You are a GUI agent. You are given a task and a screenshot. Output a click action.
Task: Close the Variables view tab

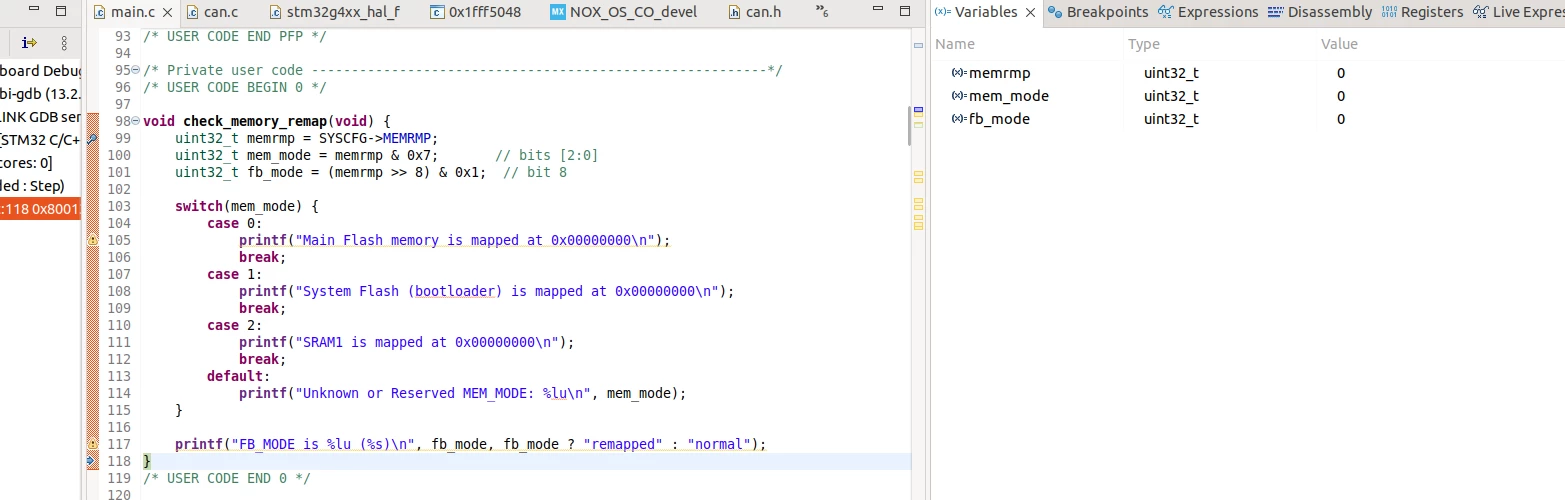click(x=1030, y=12)
